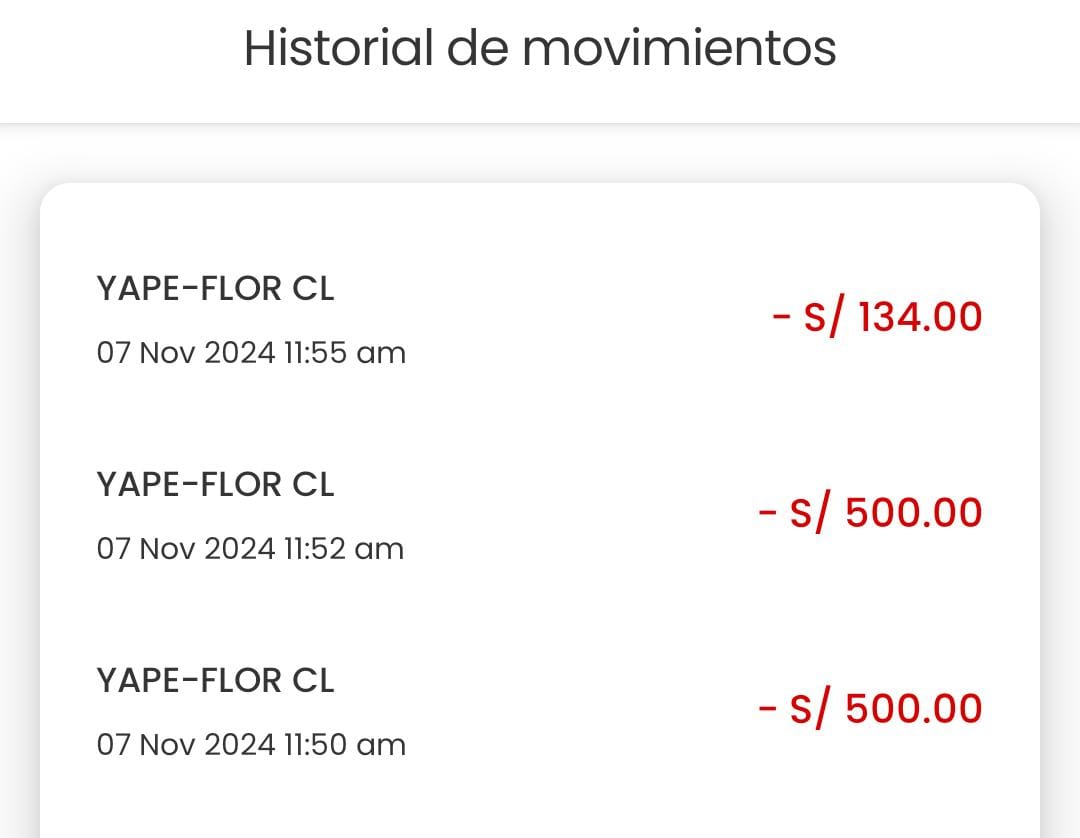The height and width of the screenshot is (838, 1080).
Task: Select YAPE-FLOR CL name above 11:52 am
Action: (215, 485)
